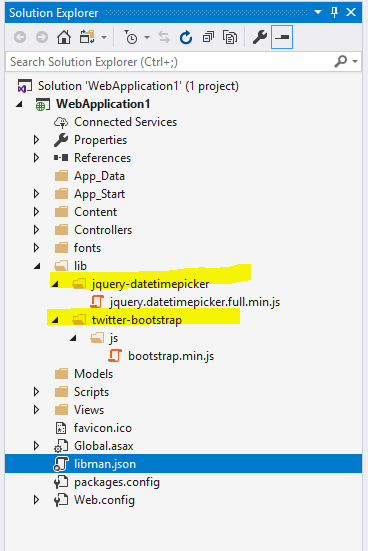Select the WebApplication1 project
Viewport: 368px width, 551px height.
103,104
